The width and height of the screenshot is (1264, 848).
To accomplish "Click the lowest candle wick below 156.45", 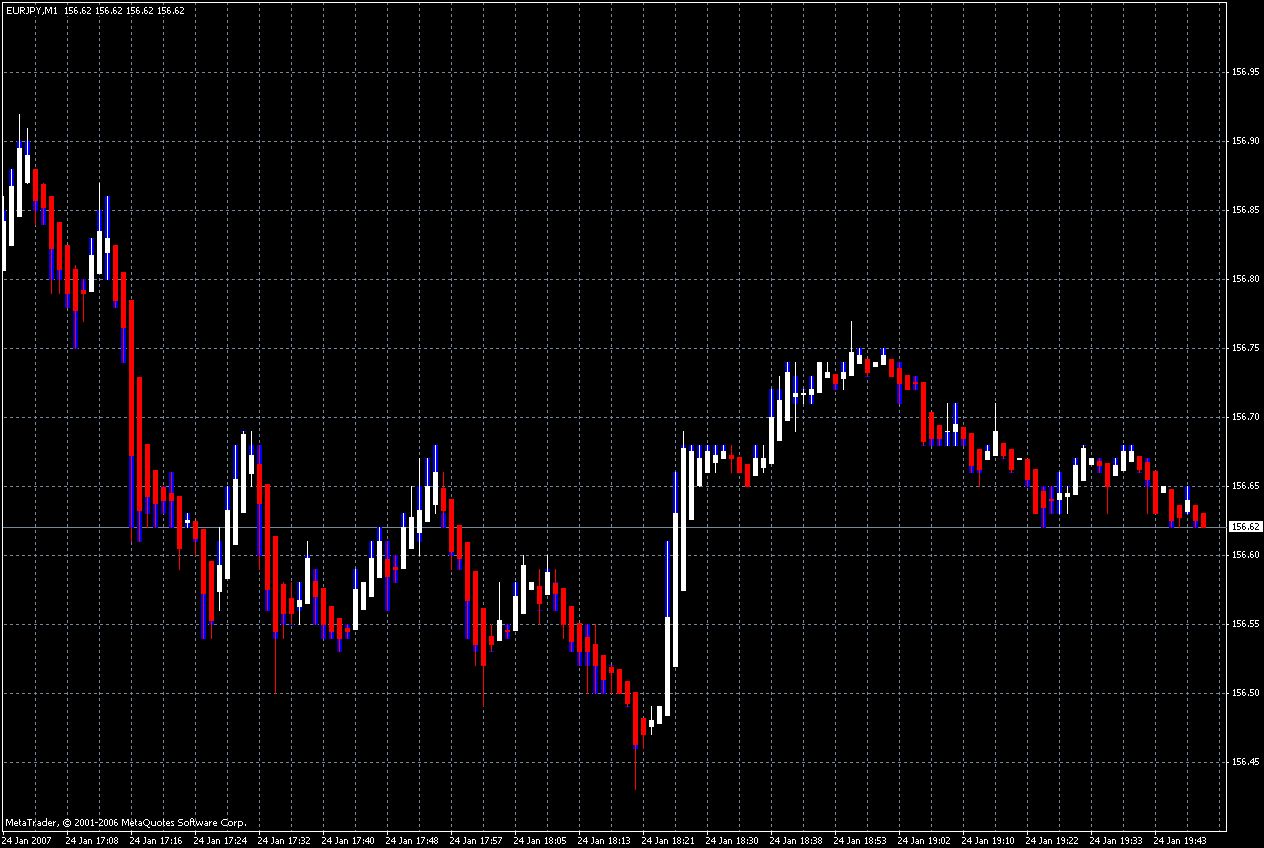I will click(x=635, y=768).
